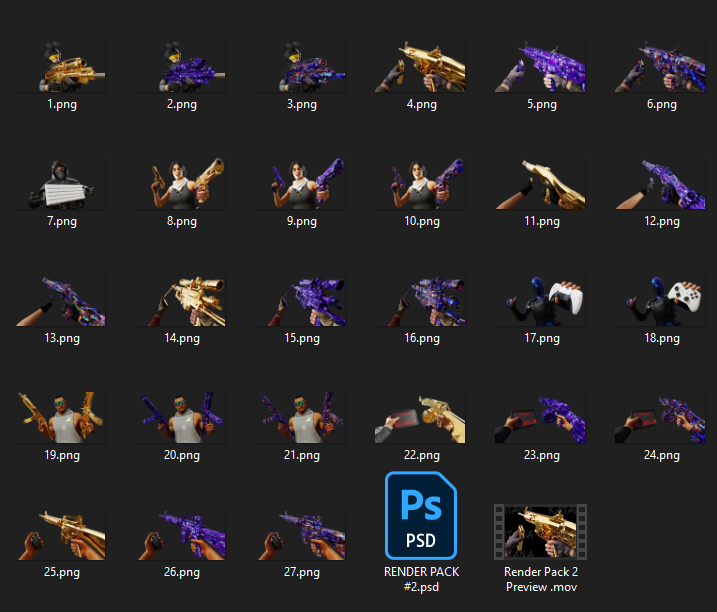Image resolution: width=717 pixels, height=612 pixels.
Task: Click the "13.png" file name label
Action: click(62, 338)
